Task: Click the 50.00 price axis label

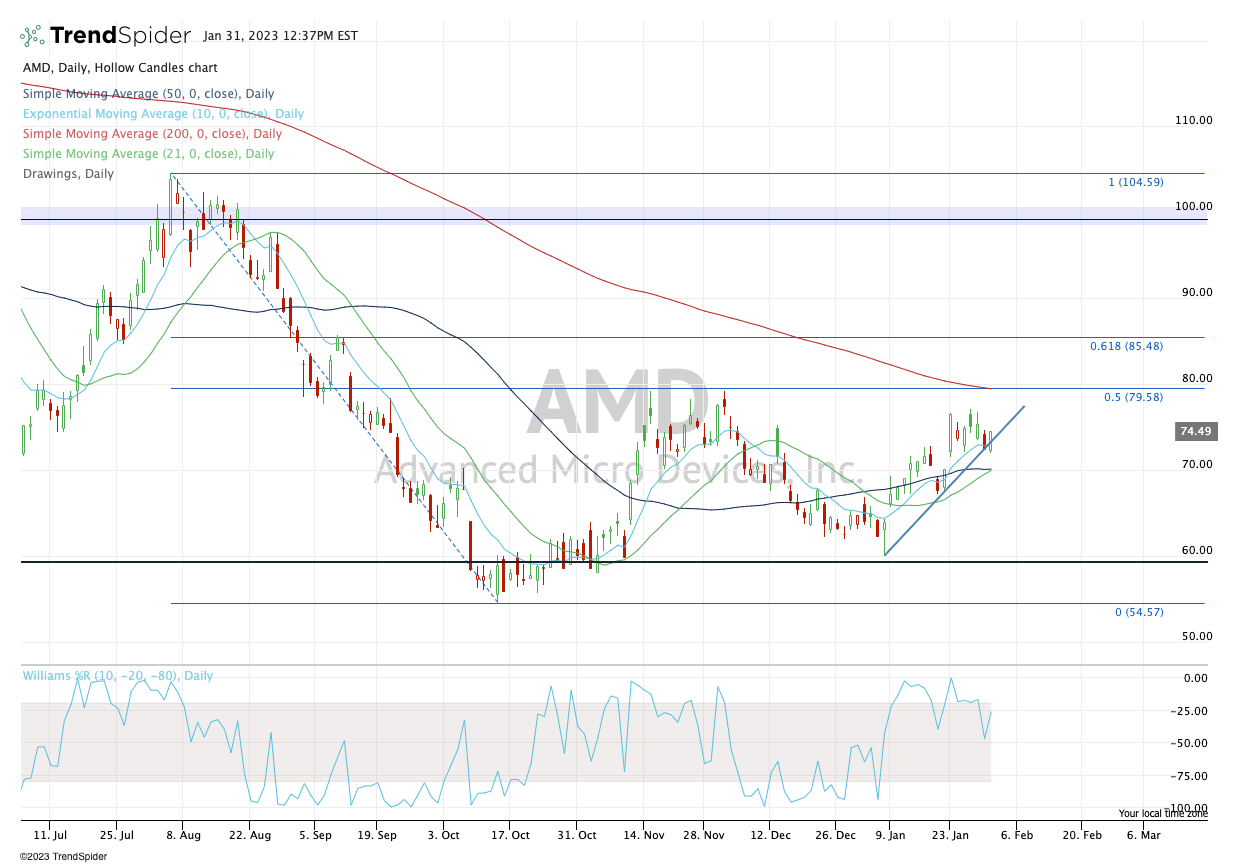Action: (x=1197, y=636)
